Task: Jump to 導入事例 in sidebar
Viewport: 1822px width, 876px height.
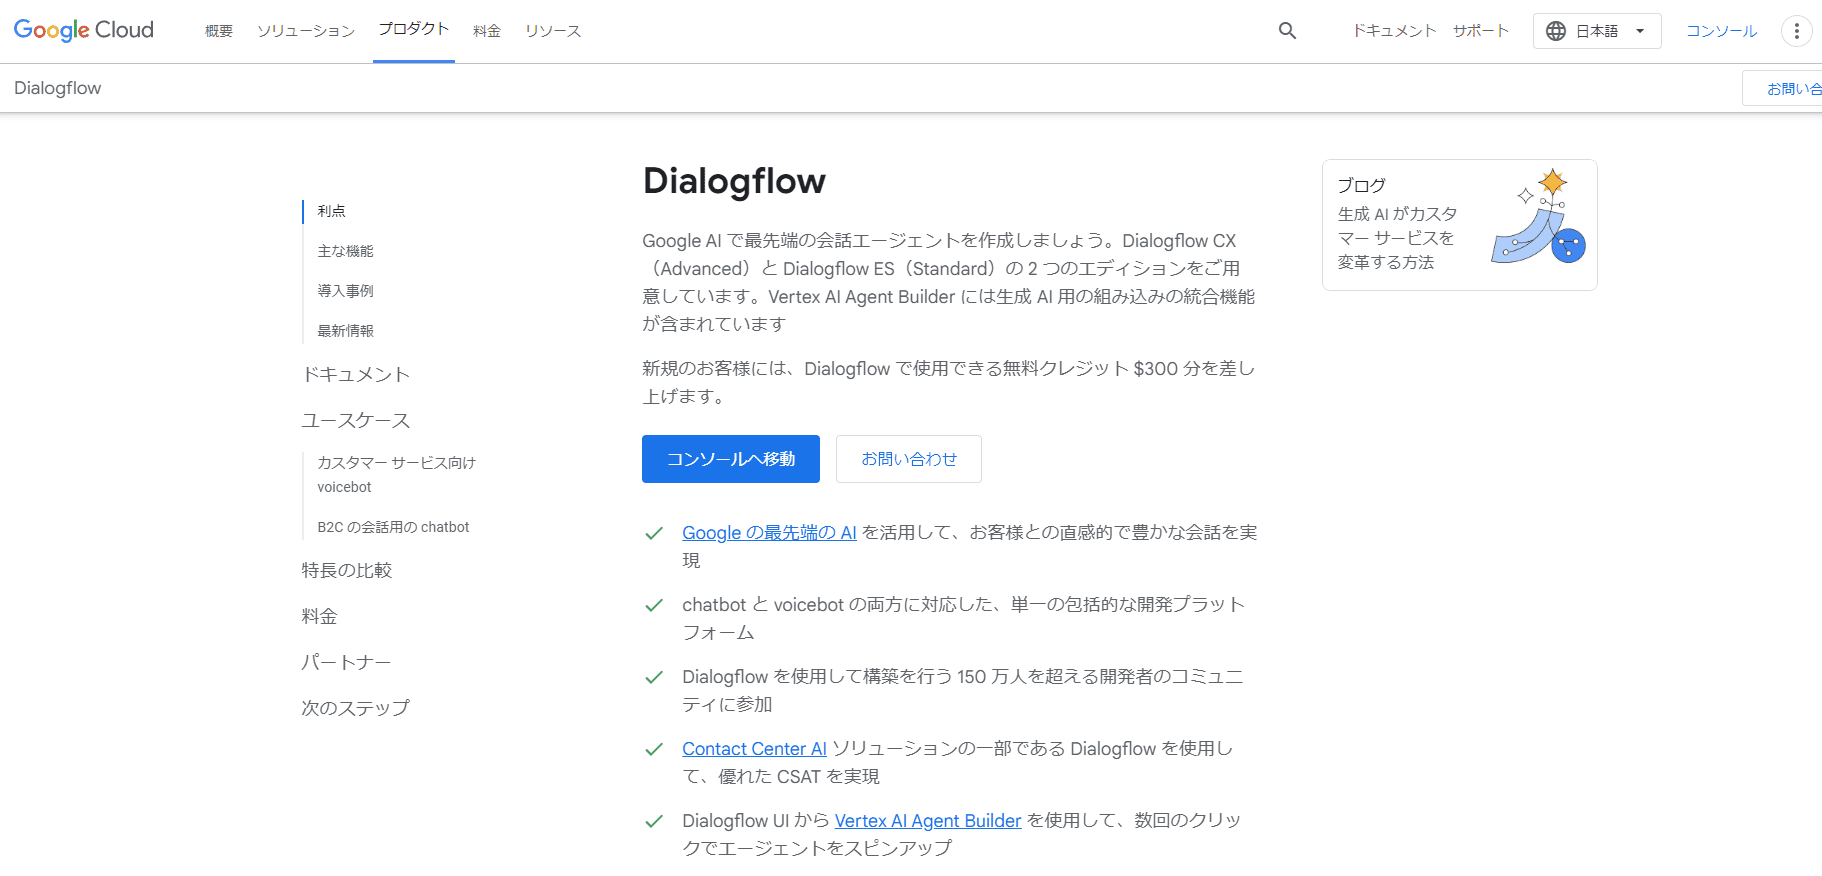Action: [345, 291]
